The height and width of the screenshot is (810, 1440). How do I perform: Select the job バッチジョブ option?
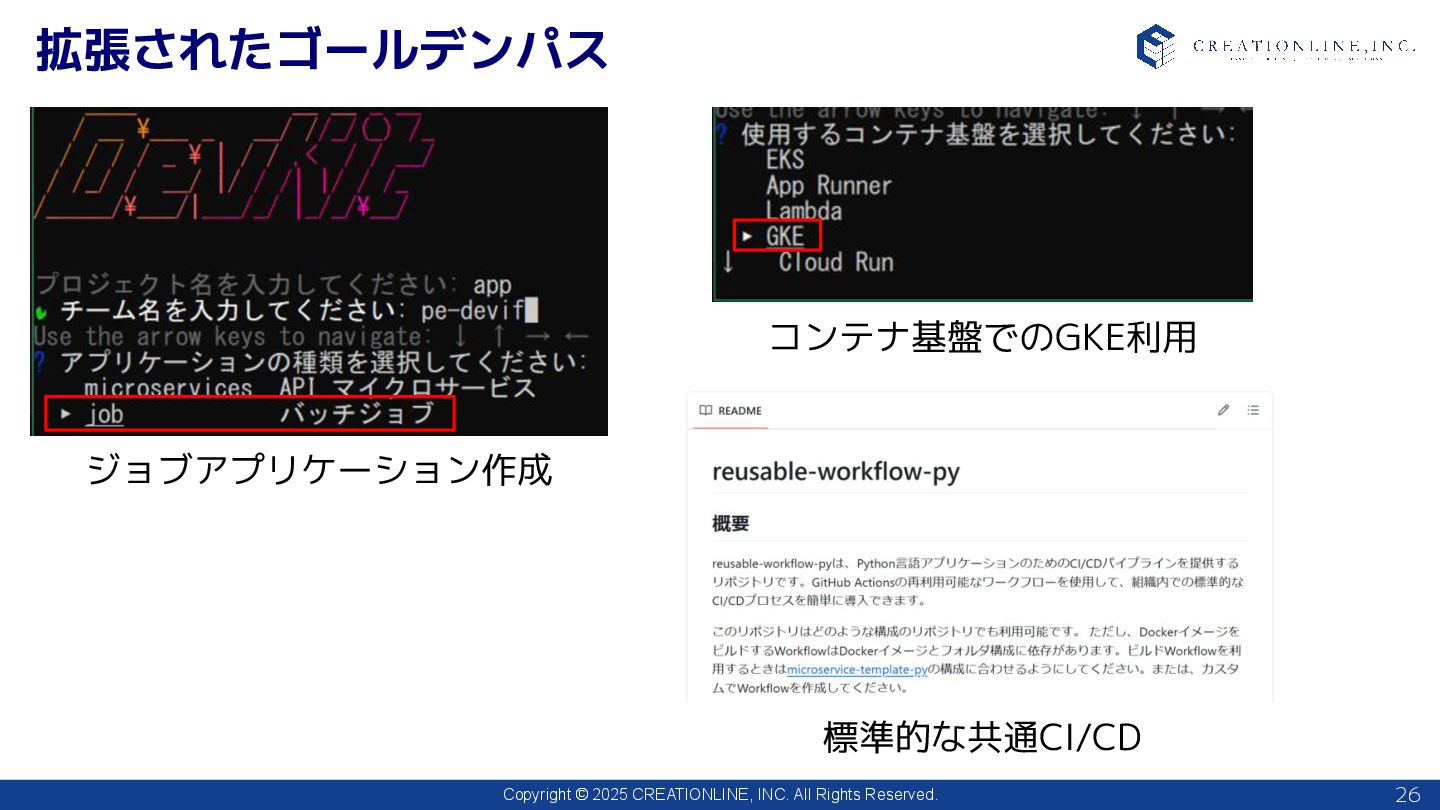click(x=250, y=413)
